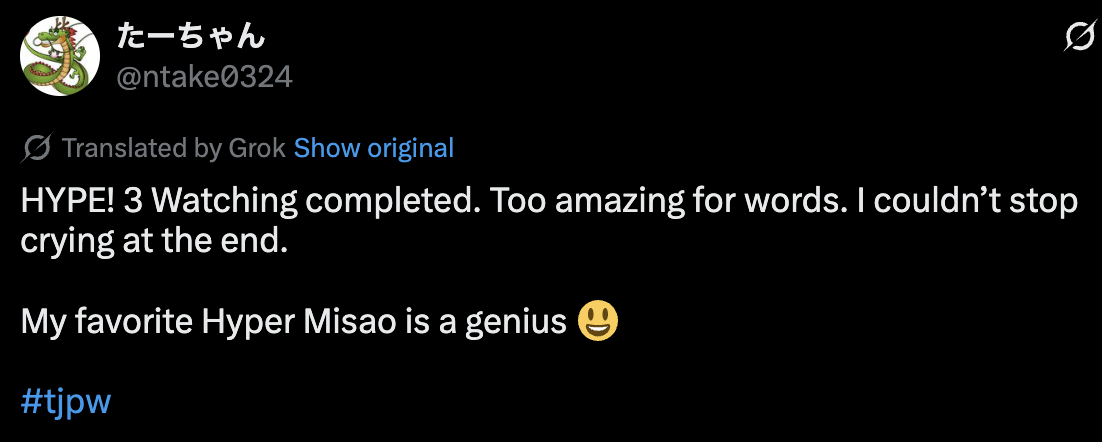Click Show original link
Image resolution: width=1102 pixels, height=442 pixels.
tap(374, 149)
